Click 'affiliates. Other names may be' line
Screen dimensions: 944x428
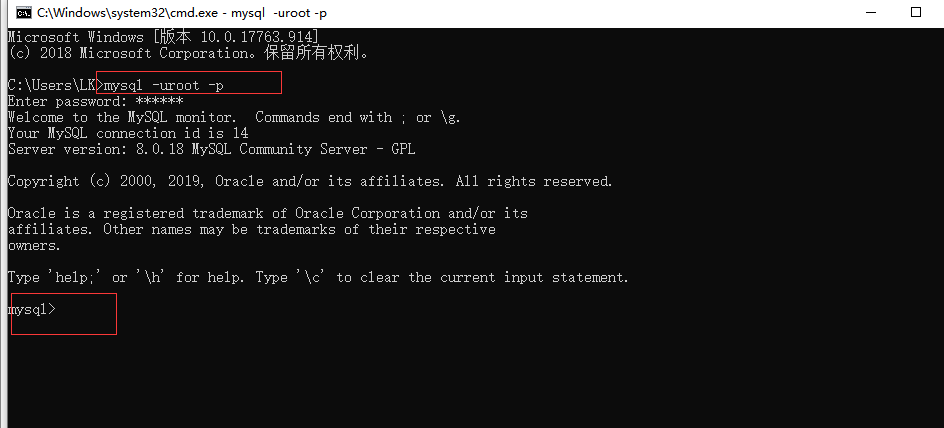click(252, 229)
